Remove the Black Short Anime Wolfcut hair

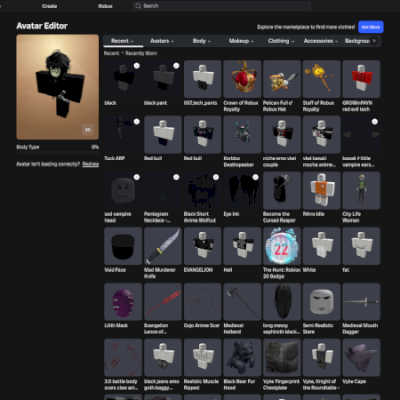pos(203,190)
